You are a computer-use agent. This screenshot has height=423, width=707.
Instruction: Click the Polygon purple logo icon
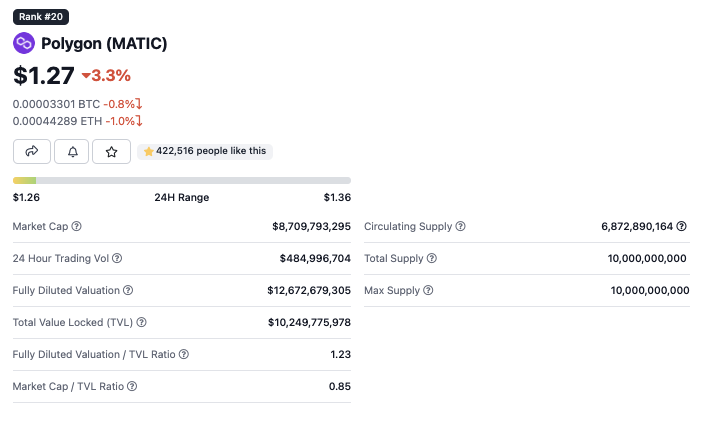click(x=24, y=43)
